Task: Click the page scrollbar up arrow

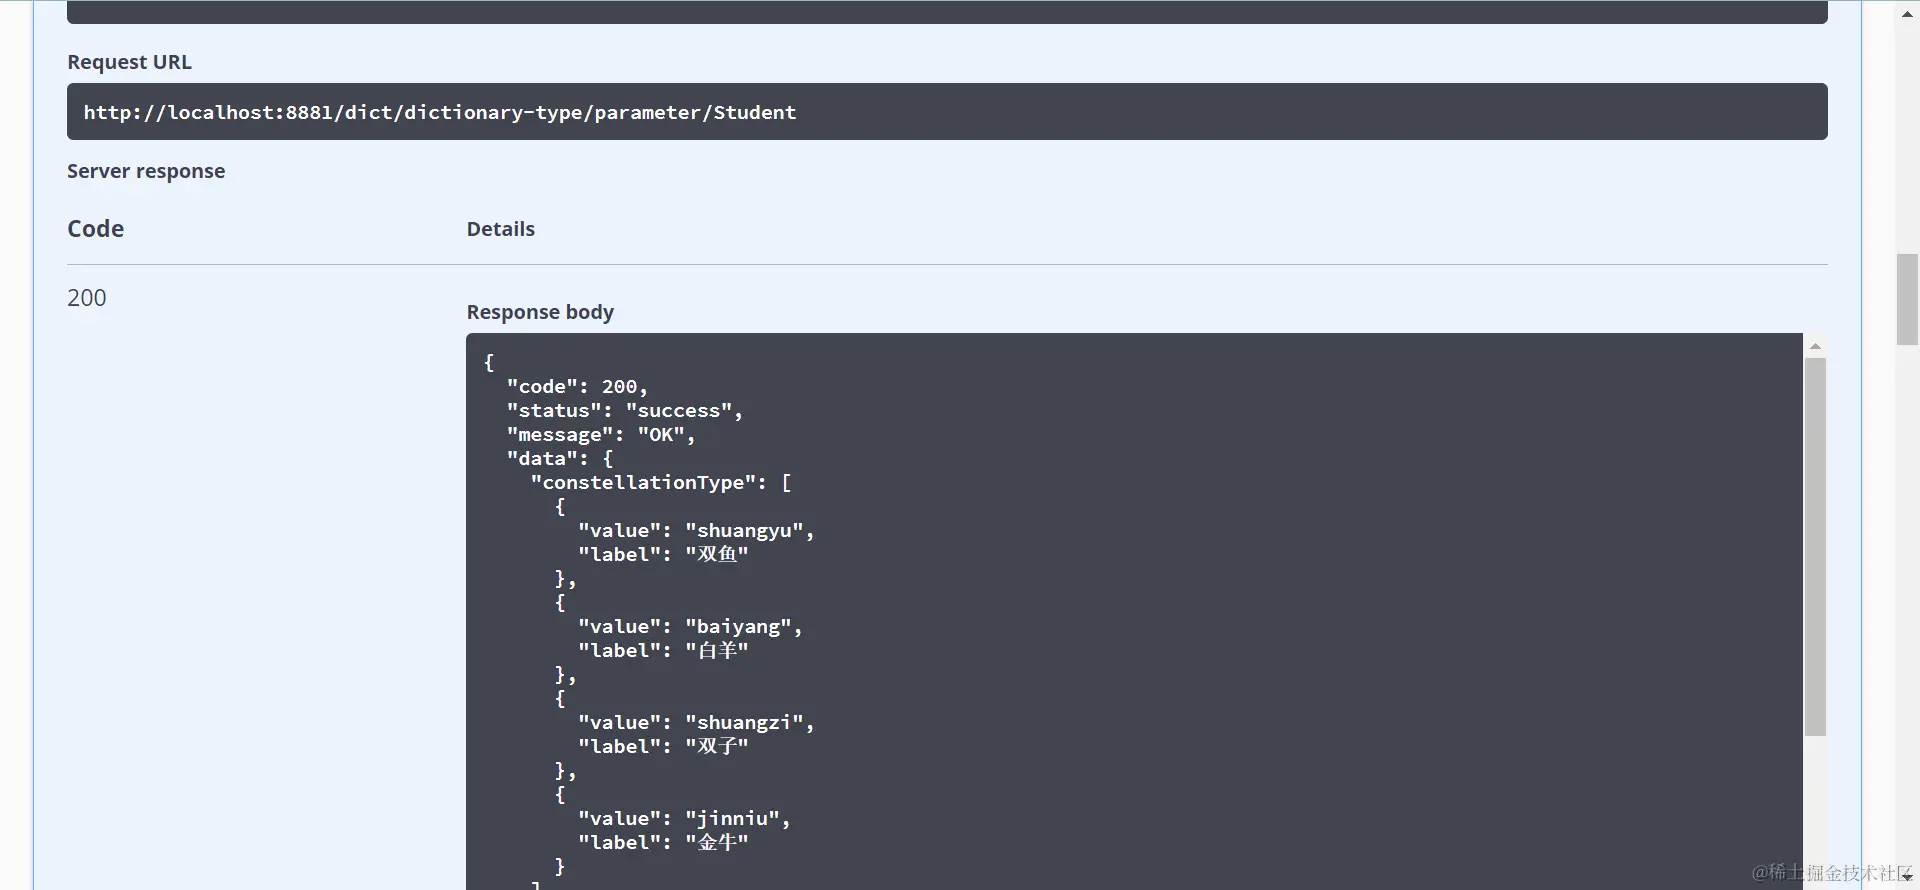Action: point(1907,12)
